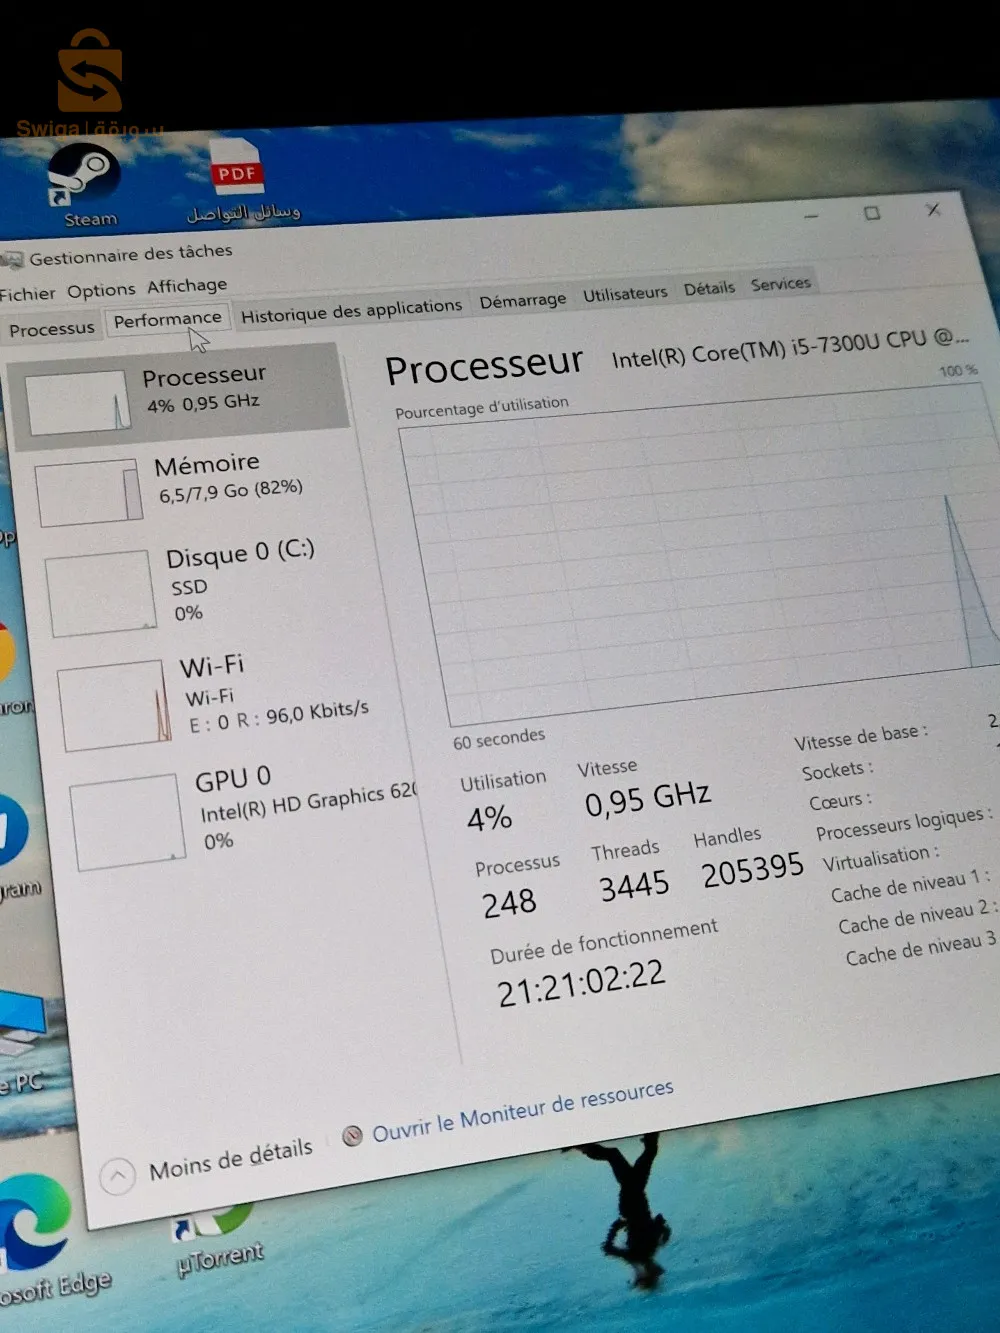Open Ouvrir le Moniteur de ressources link
1000x1333 pixels.
(522, 1111)
